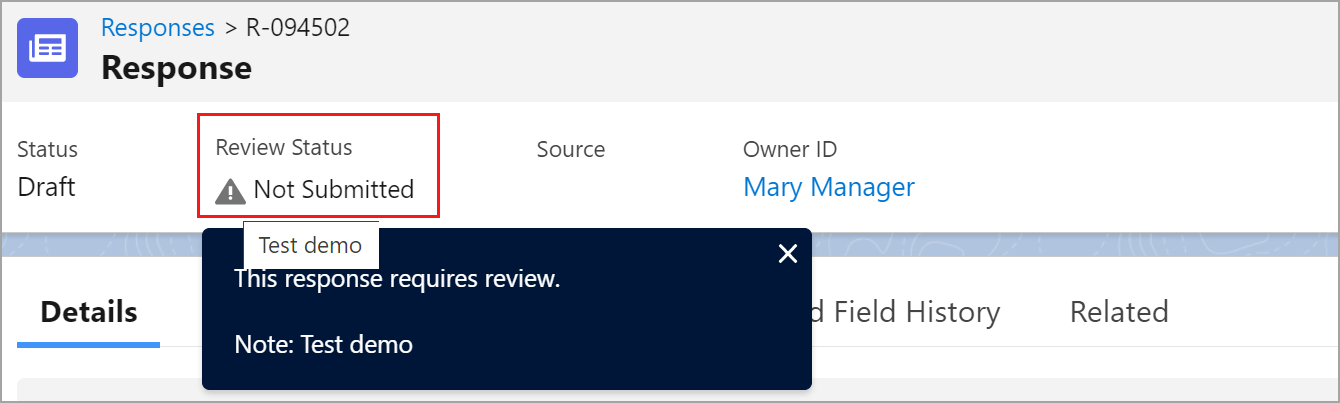Click the 'Note: Test demo' popover text
This screenshot has width=1340, height=403.
point(323,344)
